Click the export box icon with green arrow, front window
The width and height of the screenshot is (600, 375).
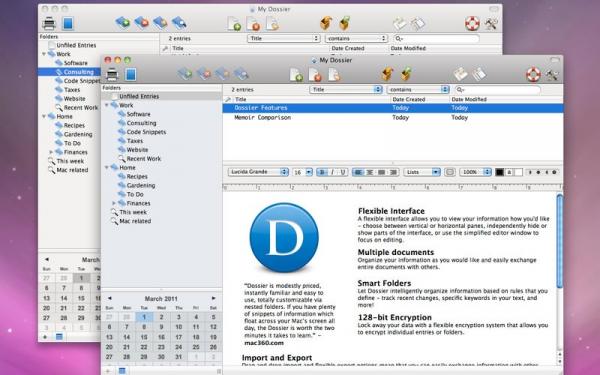click(x=406, y=74)
